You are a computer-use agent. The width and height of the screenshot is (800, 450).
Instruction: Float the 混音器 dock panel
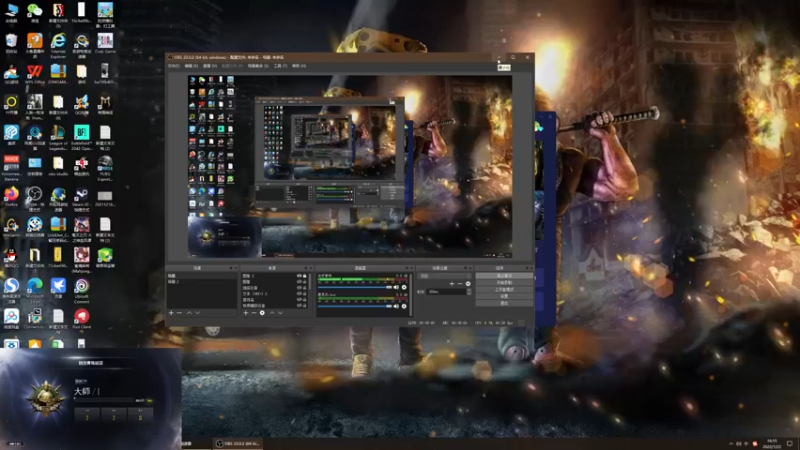pyautogui.click(x=407, y=268)
